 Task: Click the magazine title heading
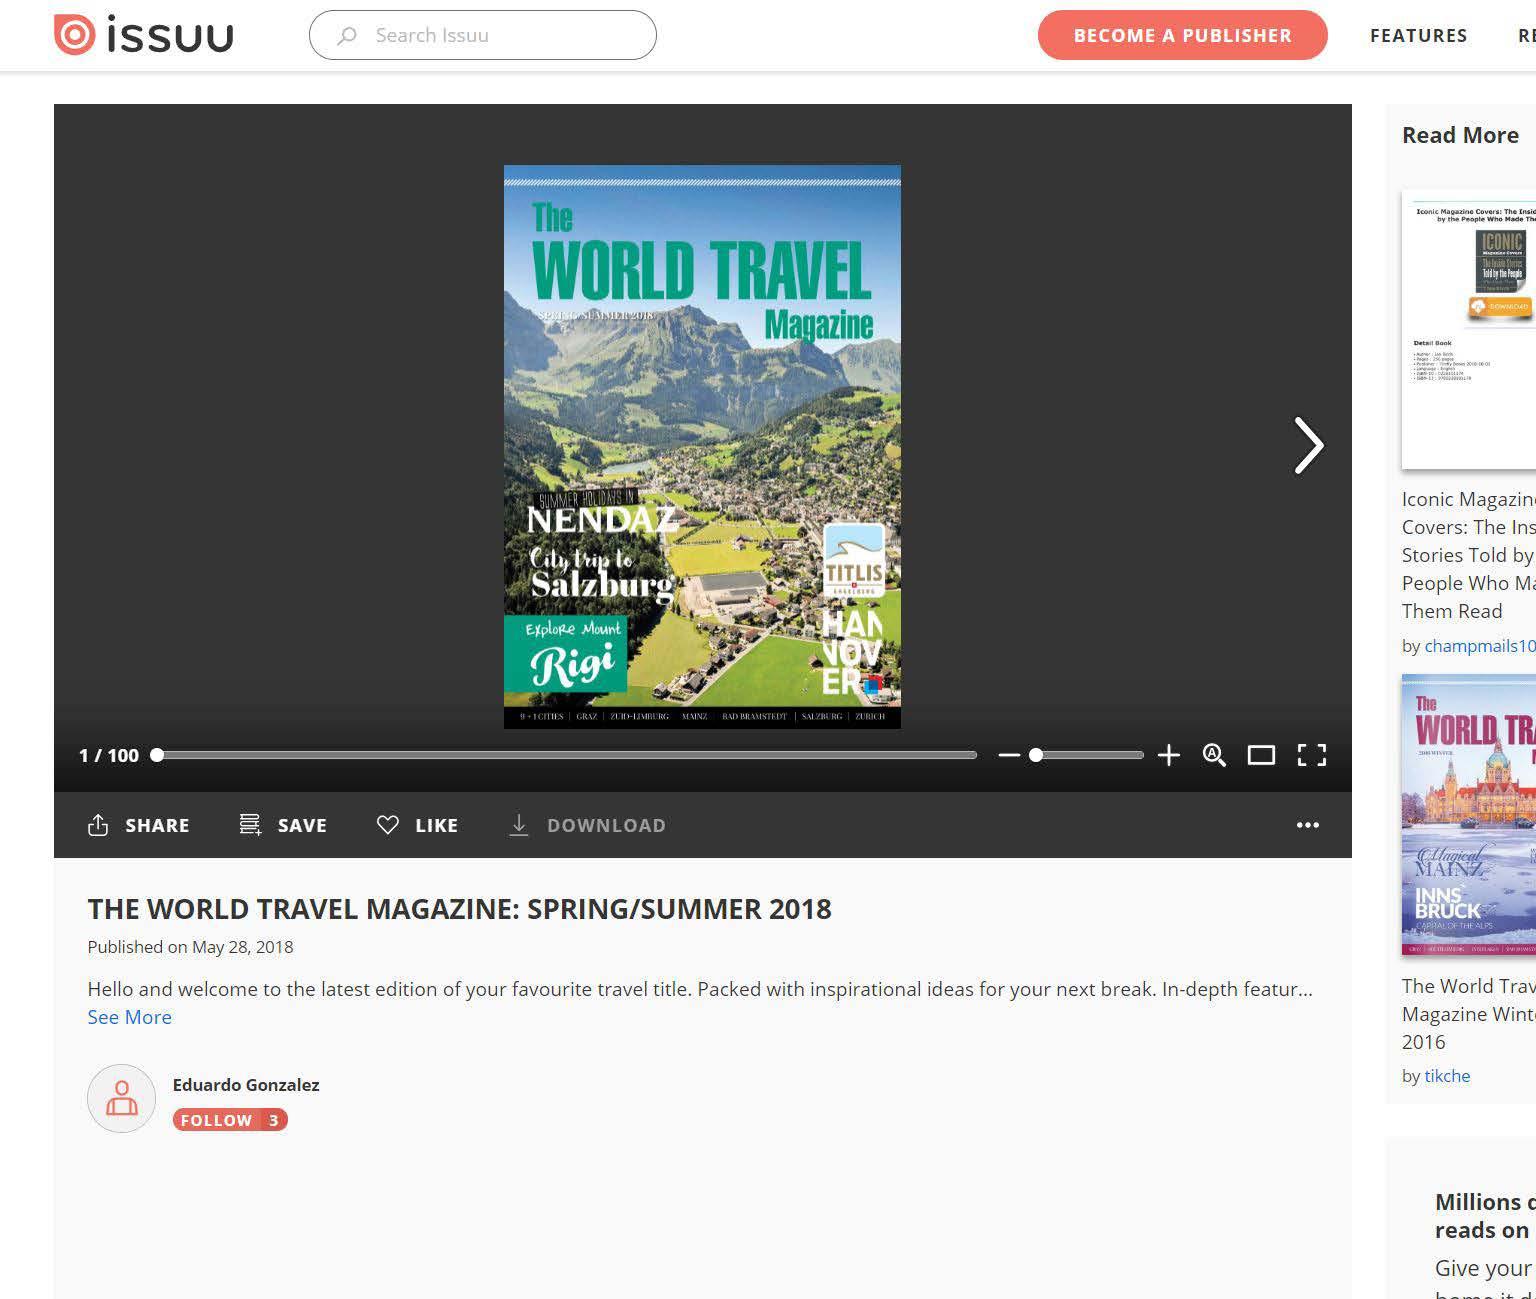click(x=460, y=909)
